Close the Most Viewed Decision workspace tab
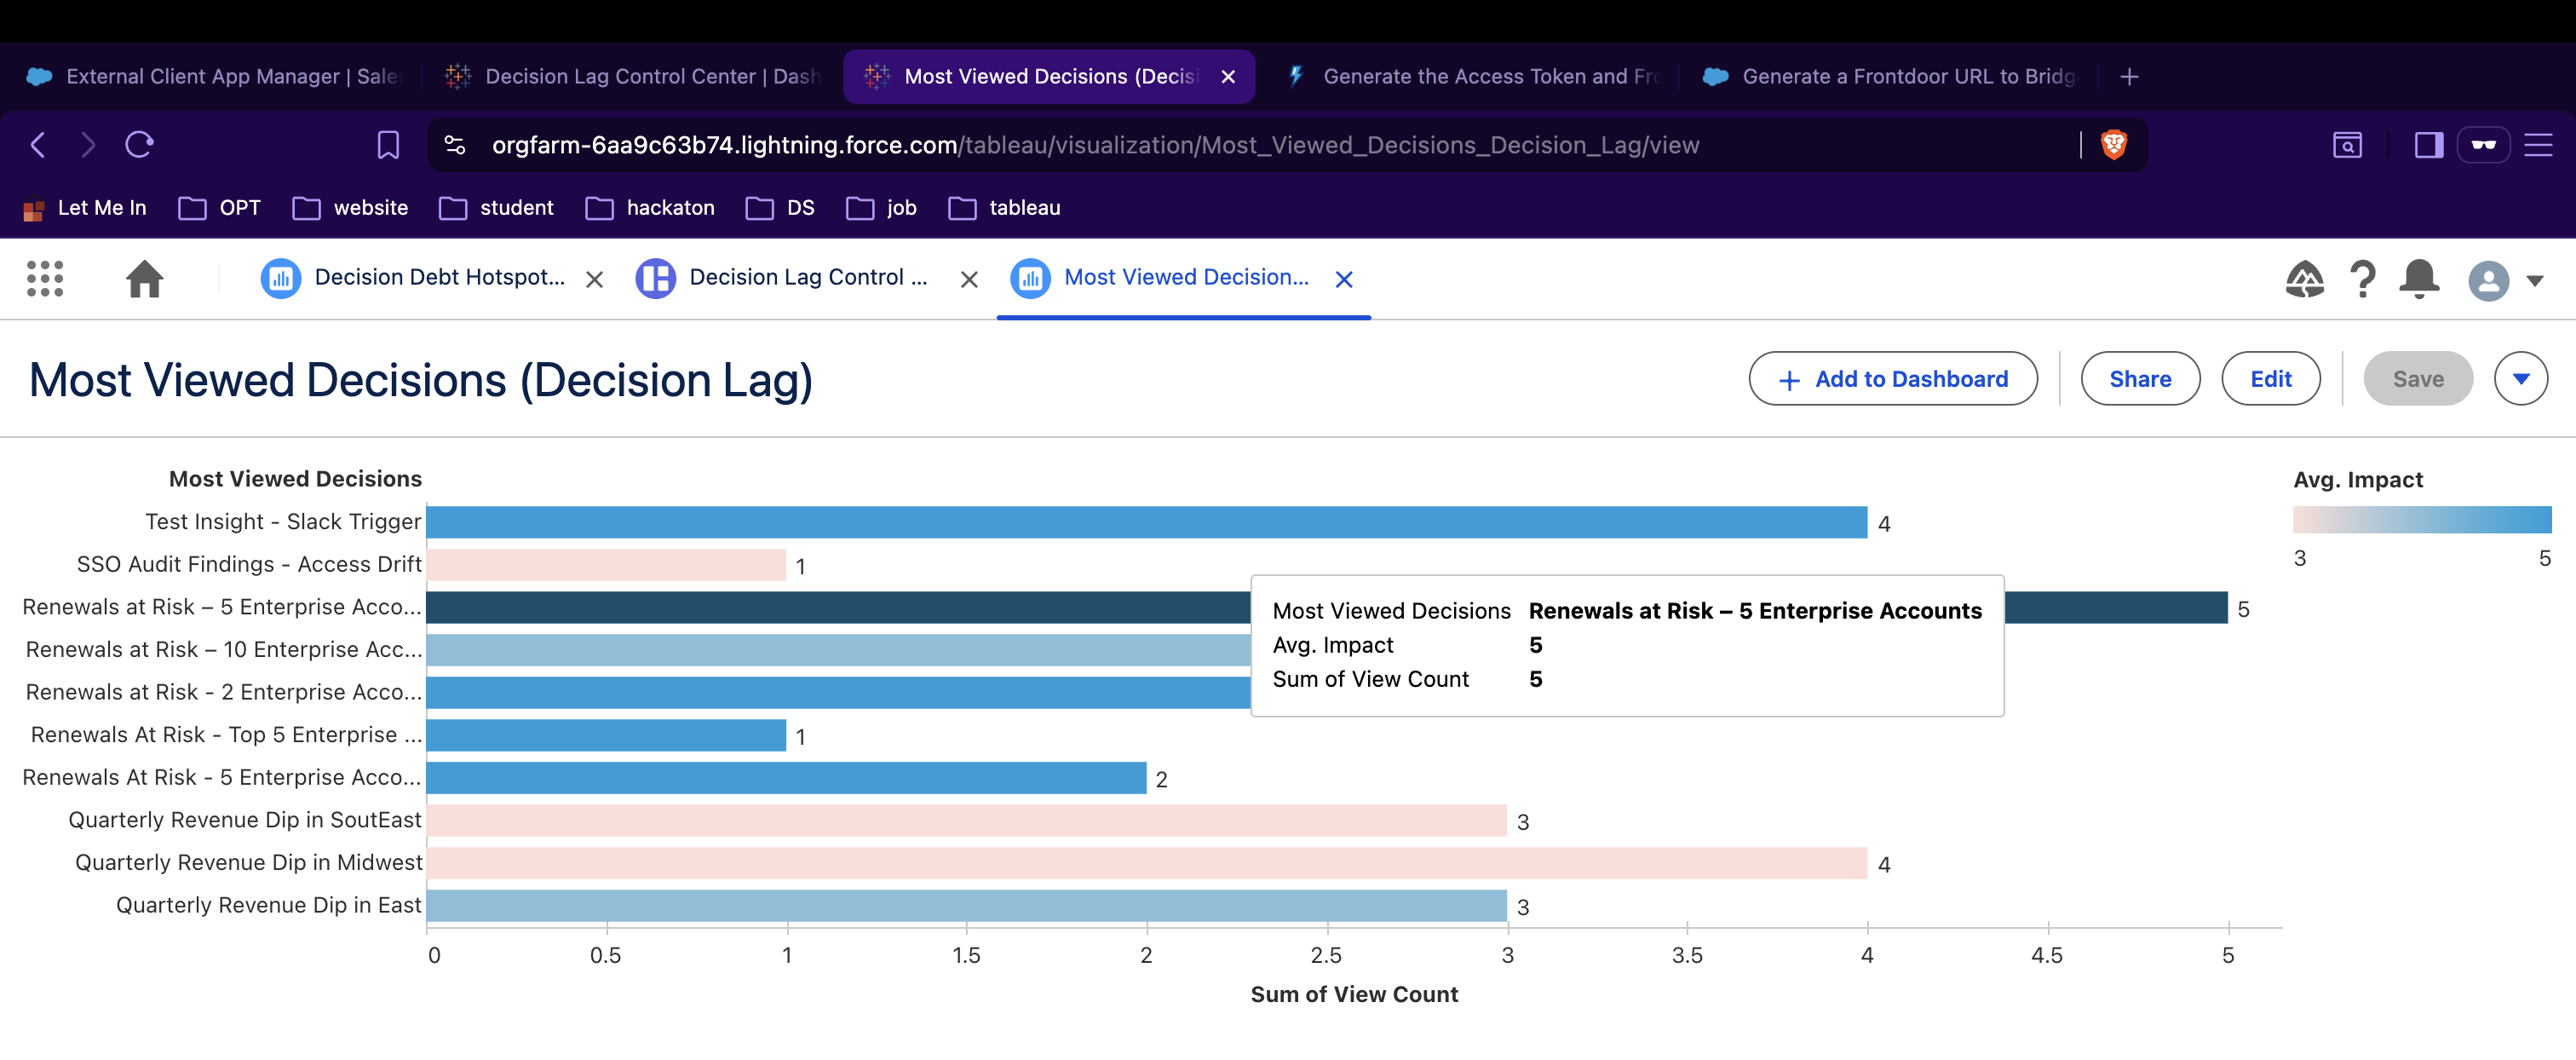 point(1344,279)
